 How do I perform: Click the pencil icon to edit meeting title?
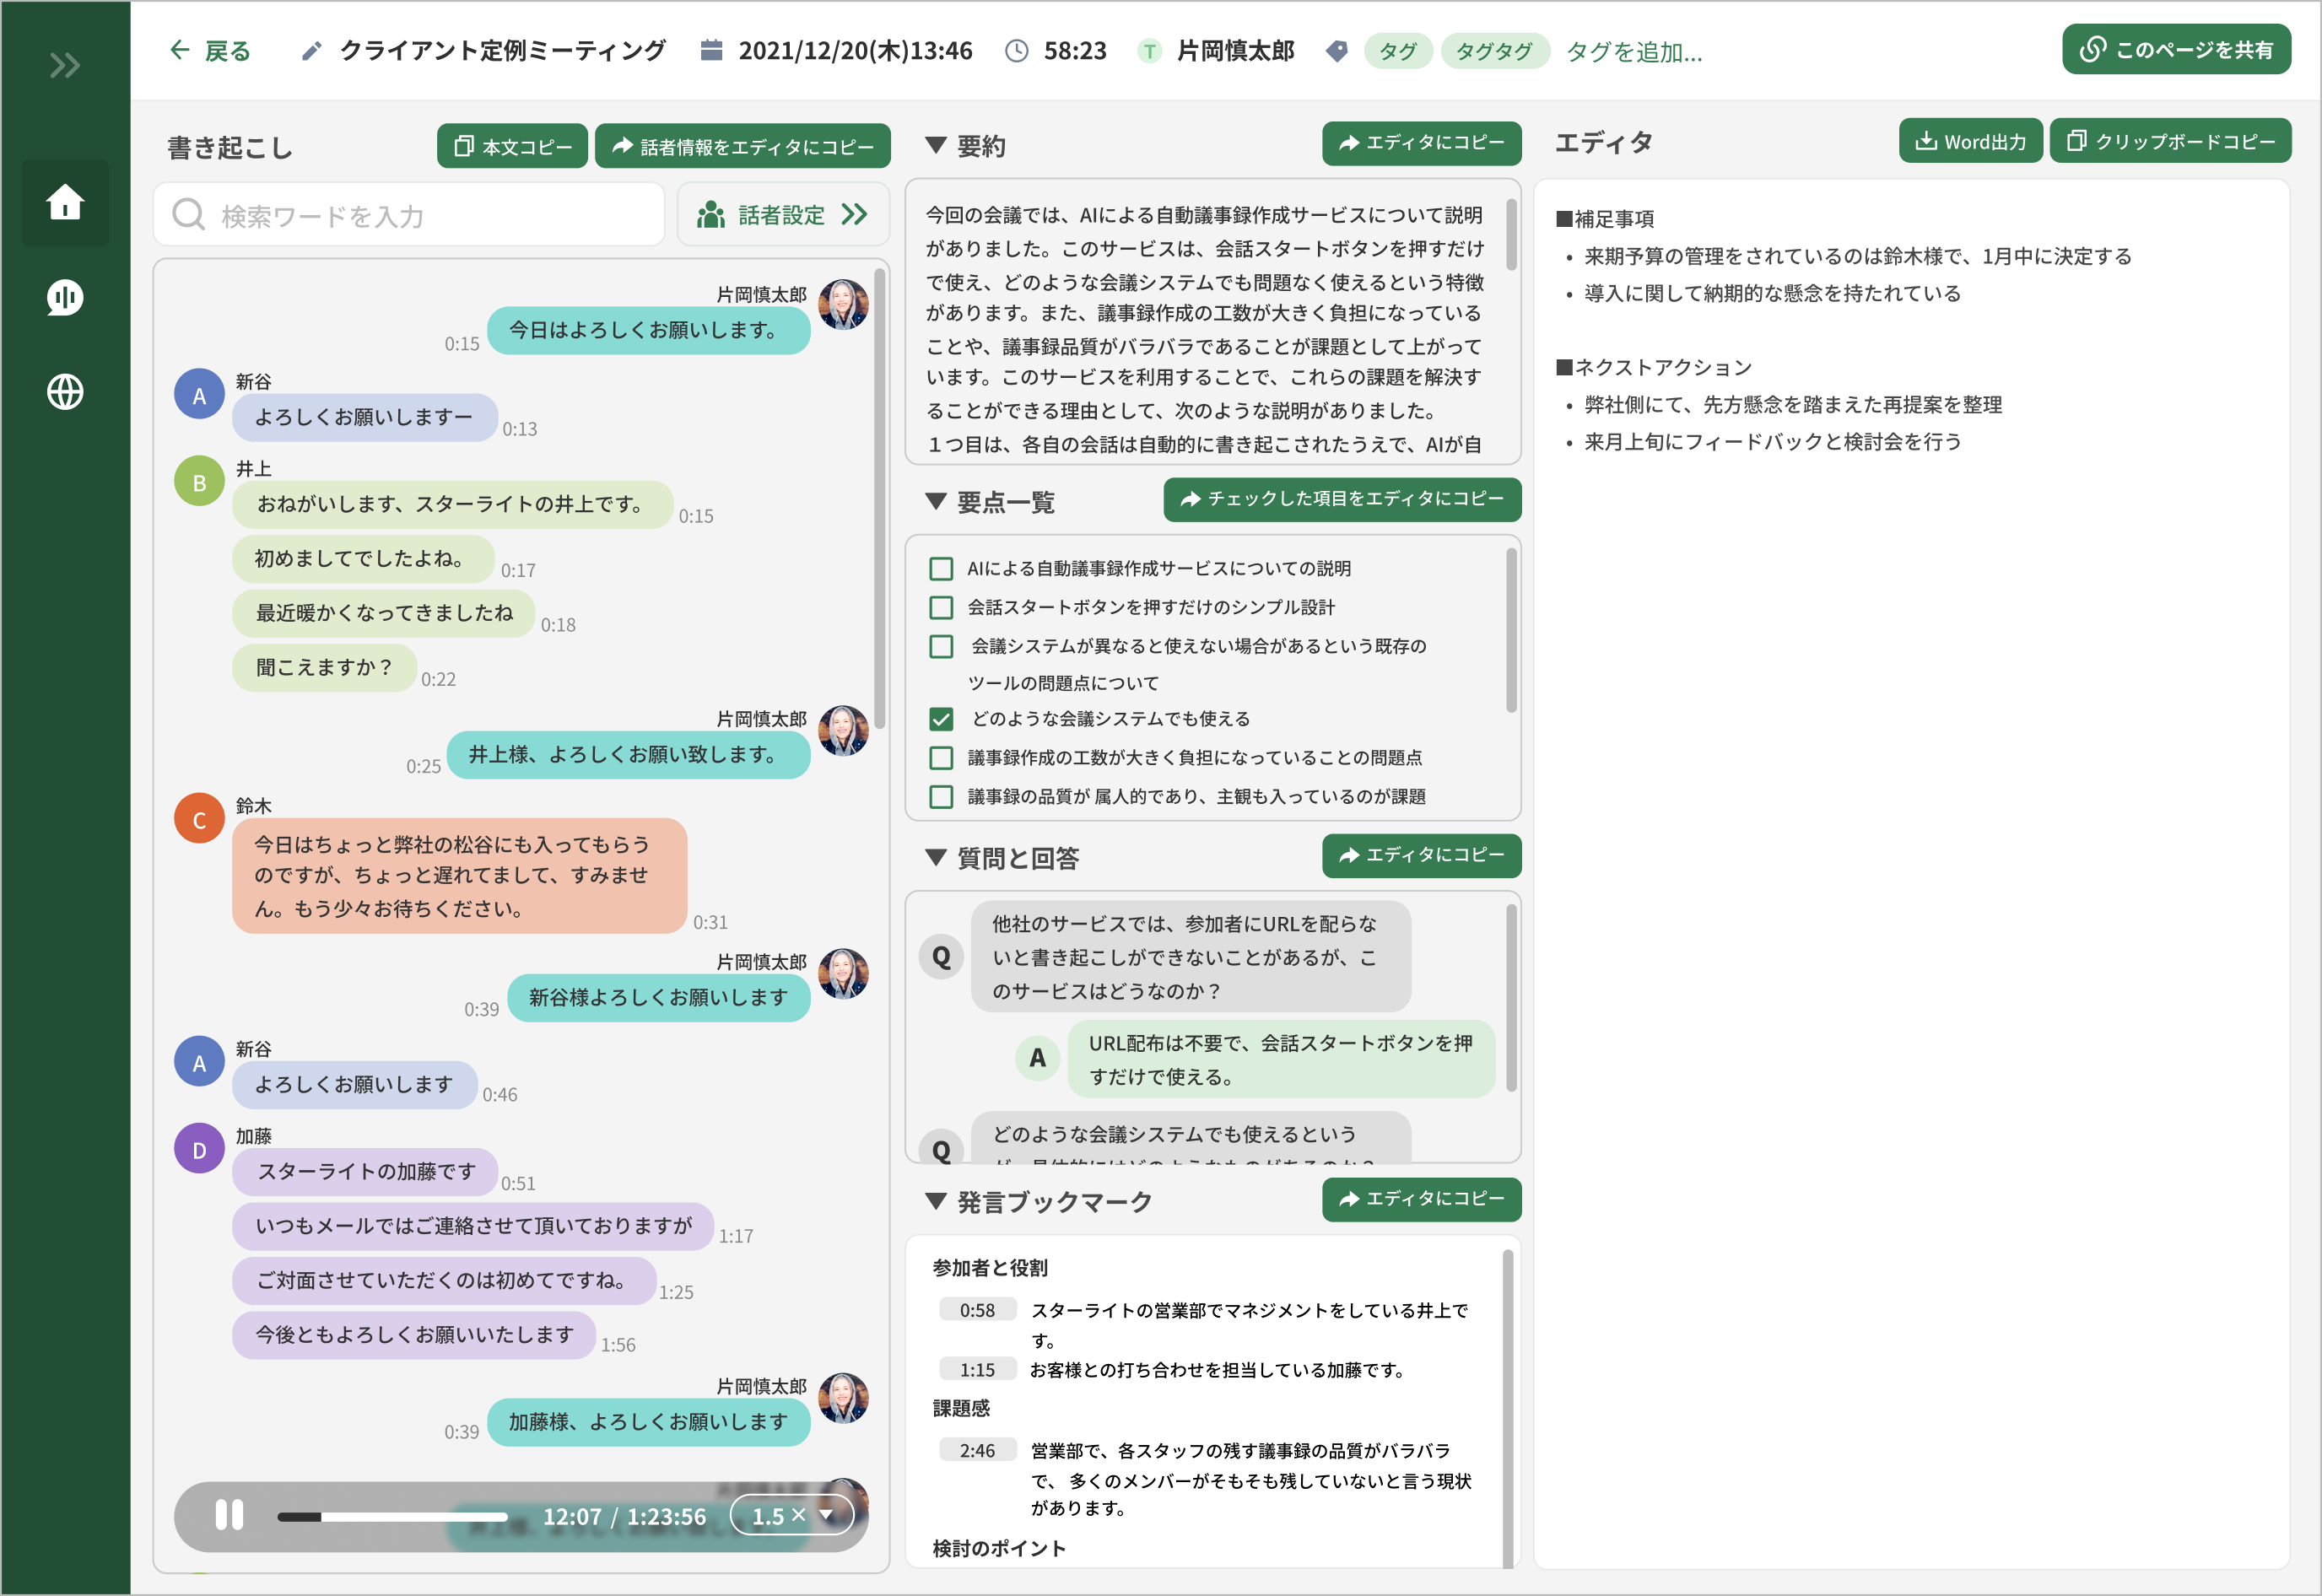click(311, 51)
